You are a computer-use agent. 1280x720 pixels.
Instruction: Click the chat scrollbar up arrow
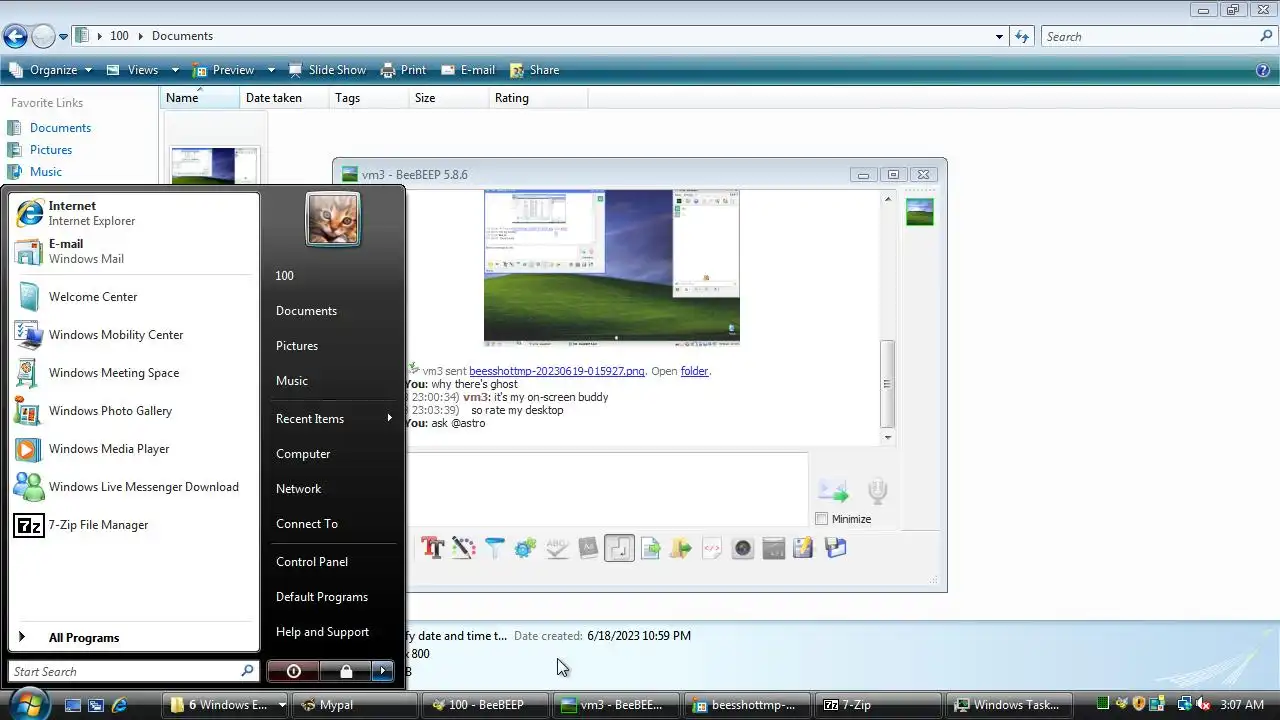[887, 199]
